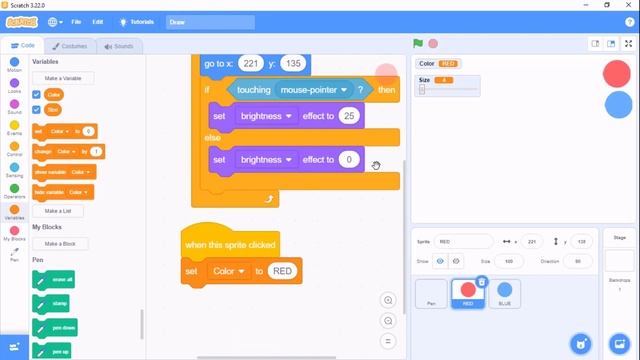The width and height of the screenshot is (640, 360).
Task: Open the Pen extension category
Action: [x=14, y=255]
